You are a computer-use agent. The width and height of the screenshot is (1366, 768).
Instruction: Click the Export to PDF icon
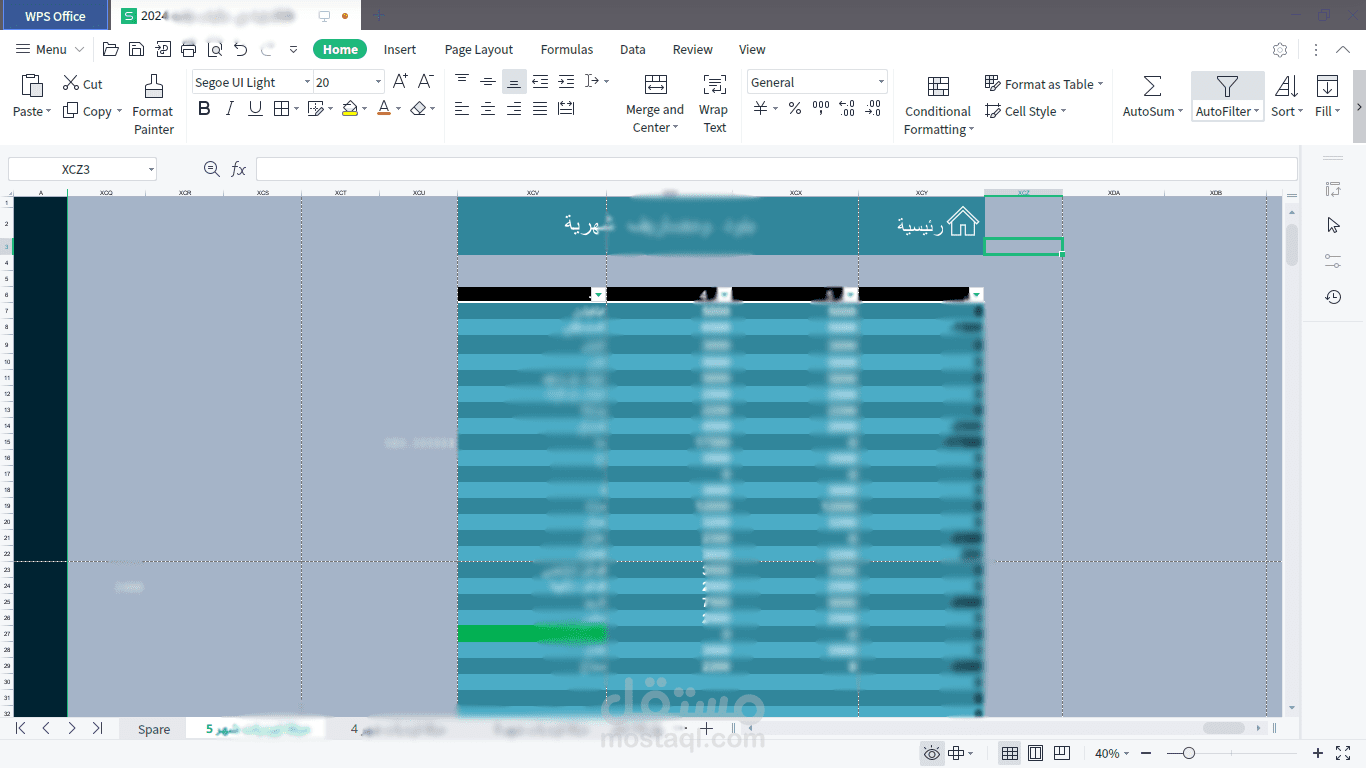tap(163, 49)
